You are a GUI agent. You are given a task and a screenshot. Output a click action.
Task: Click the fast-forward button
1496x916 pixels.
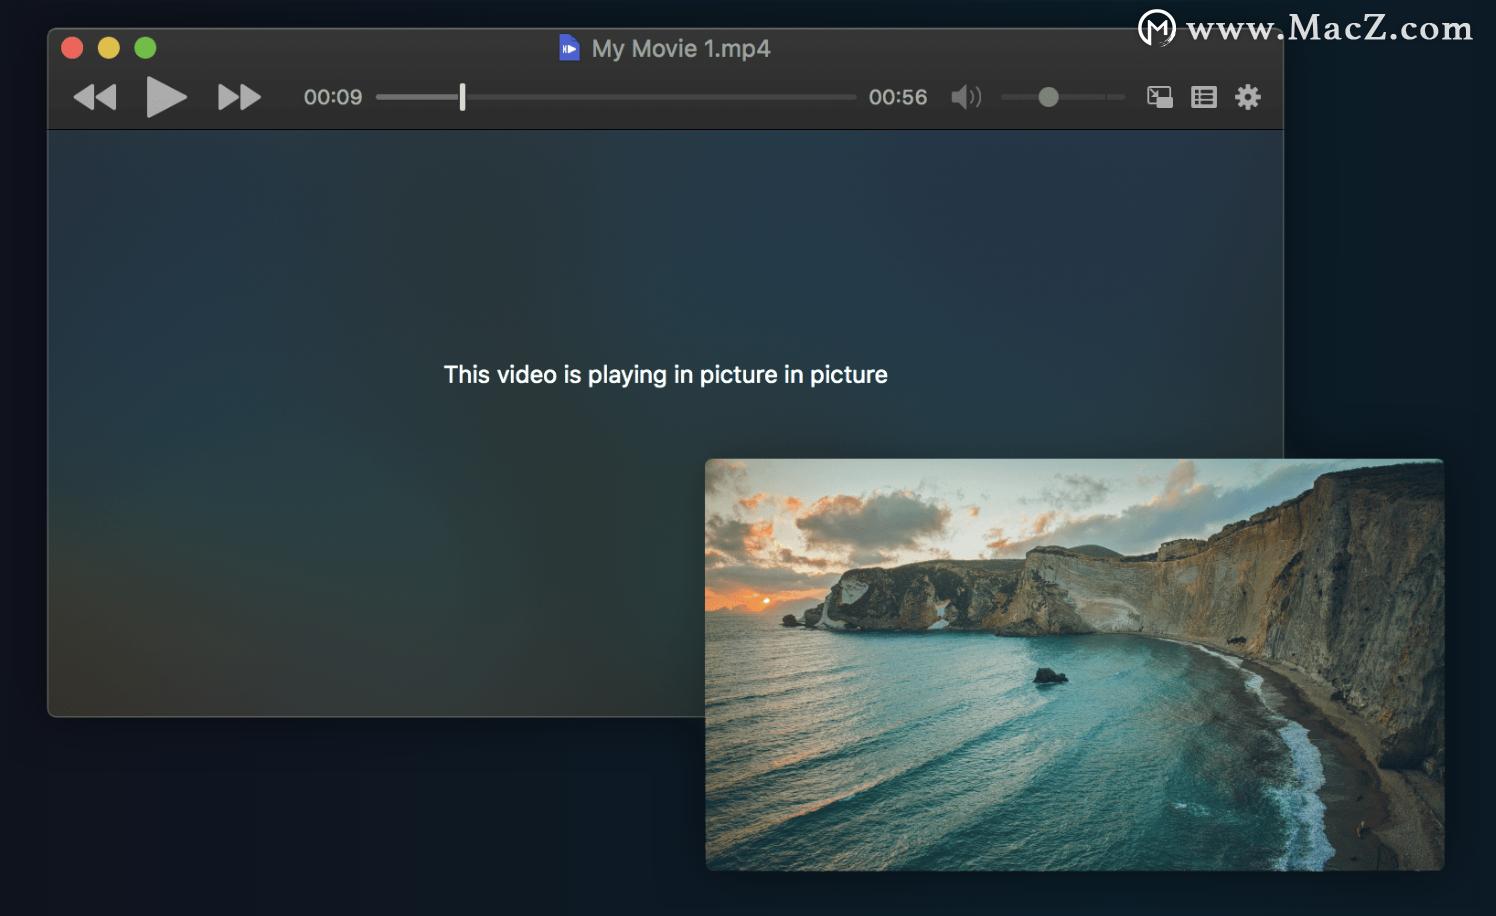coord(239,97)
